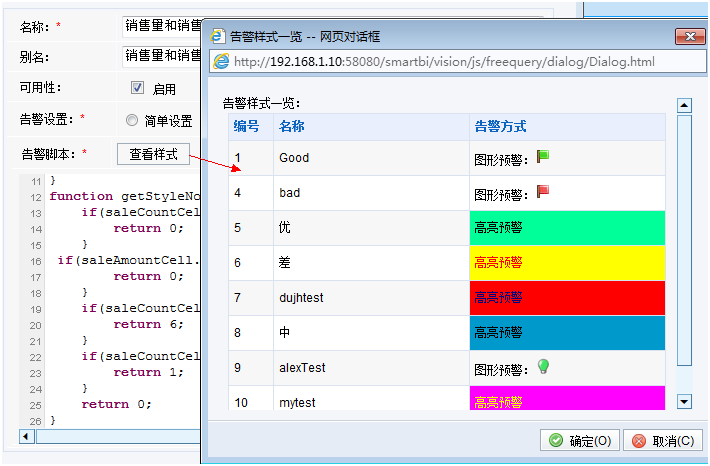Select the 中 name cell
The width and height of the screenshot is (710, 466).
[x=371, y=333]
